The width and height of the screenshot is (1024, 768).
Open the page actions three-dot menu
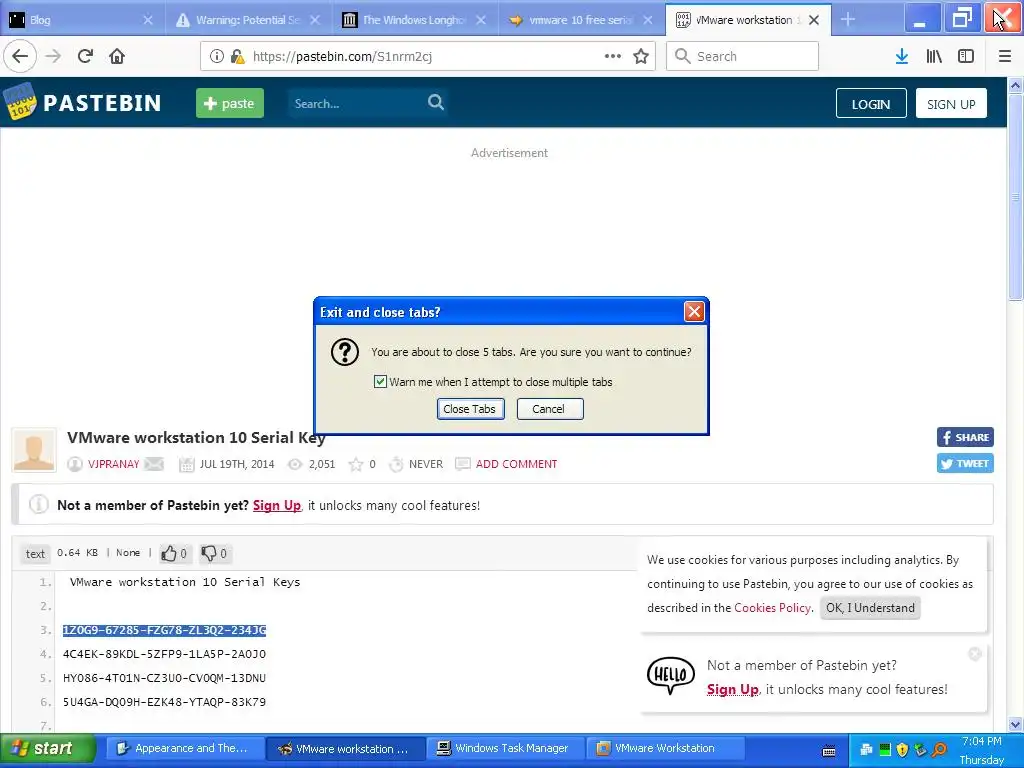[613, 56]
